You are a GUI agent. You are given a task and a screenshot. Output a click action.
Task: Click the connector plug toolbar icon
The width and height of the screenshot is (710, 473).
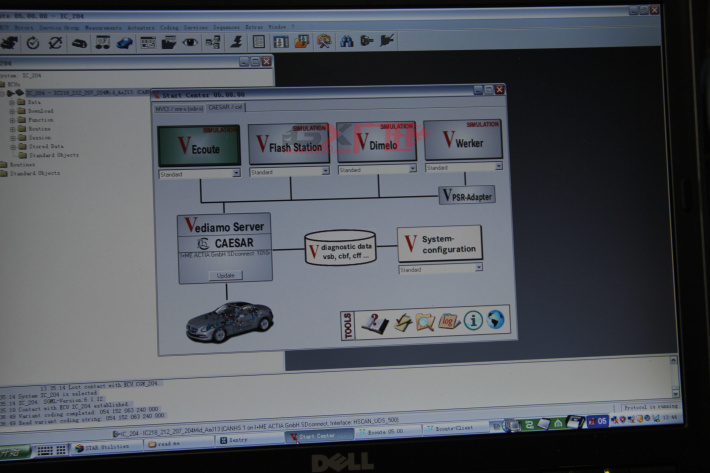[366, 41]
